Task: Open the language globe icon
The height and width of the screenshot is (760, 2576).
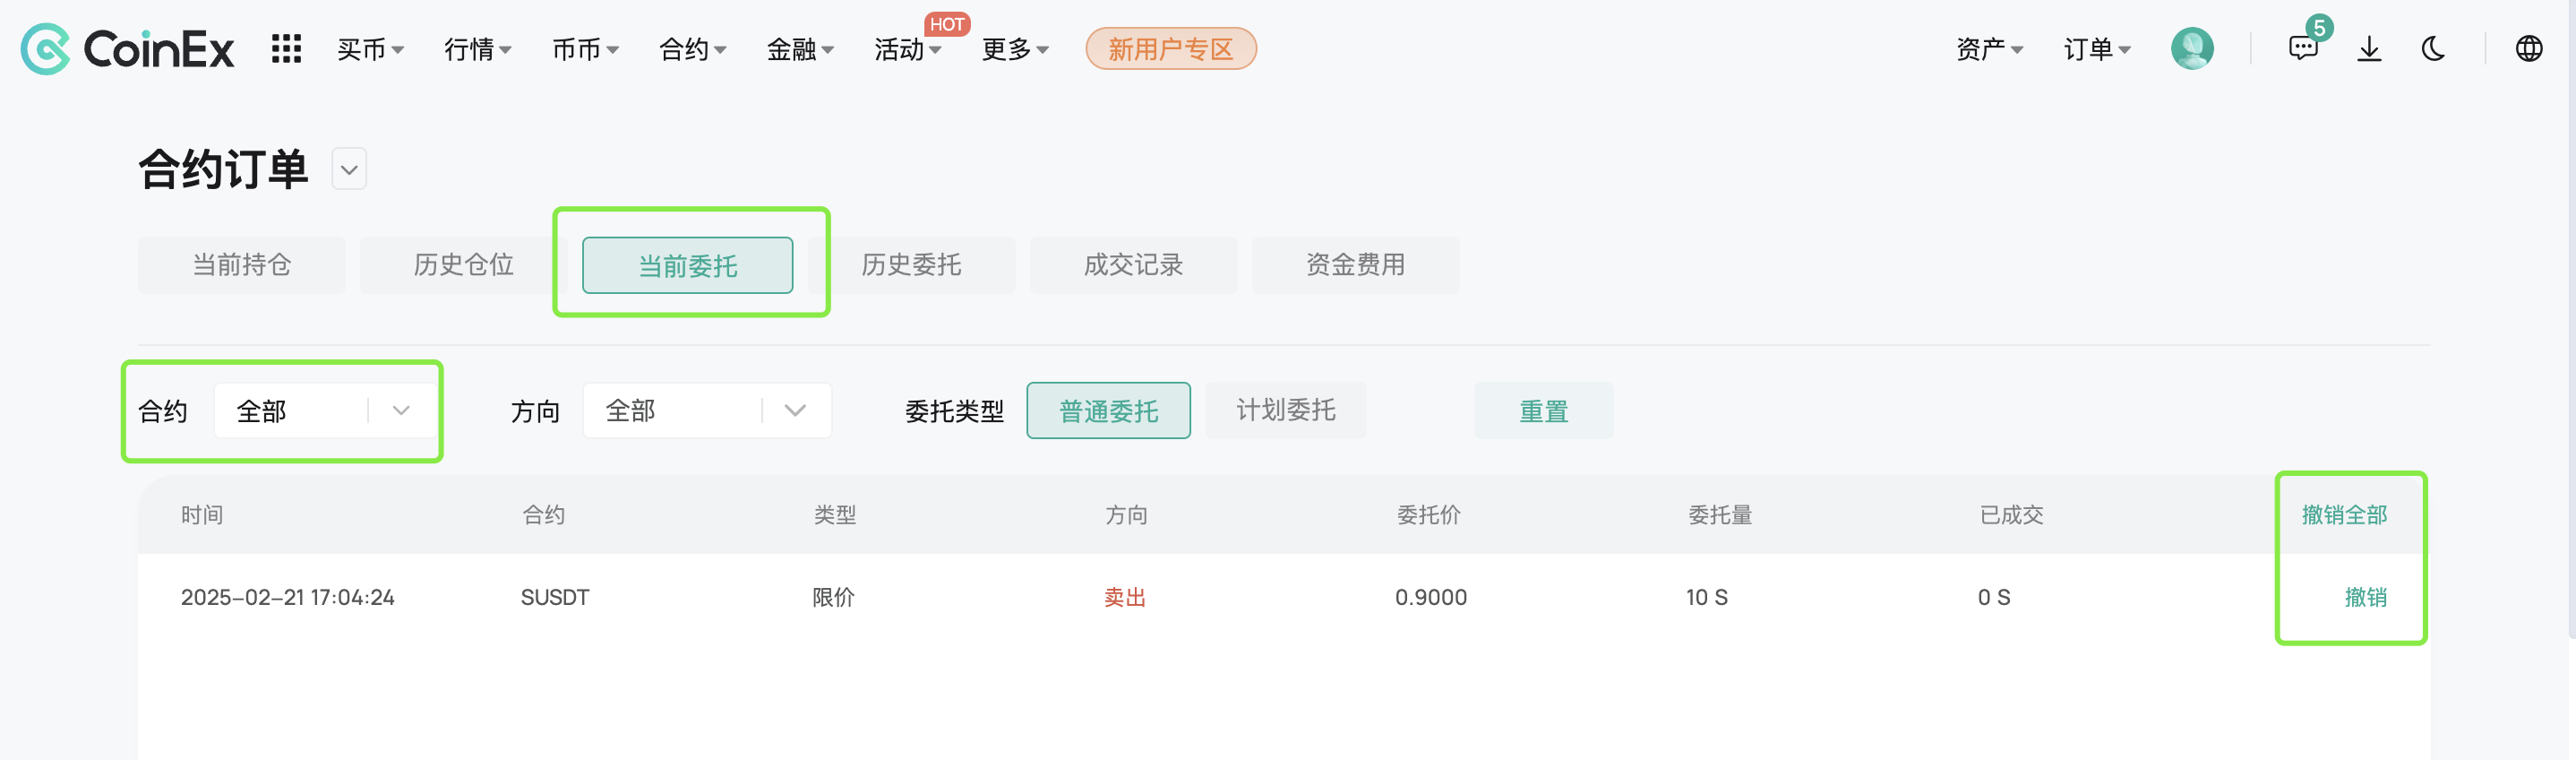Action: tap(2528, 49)
